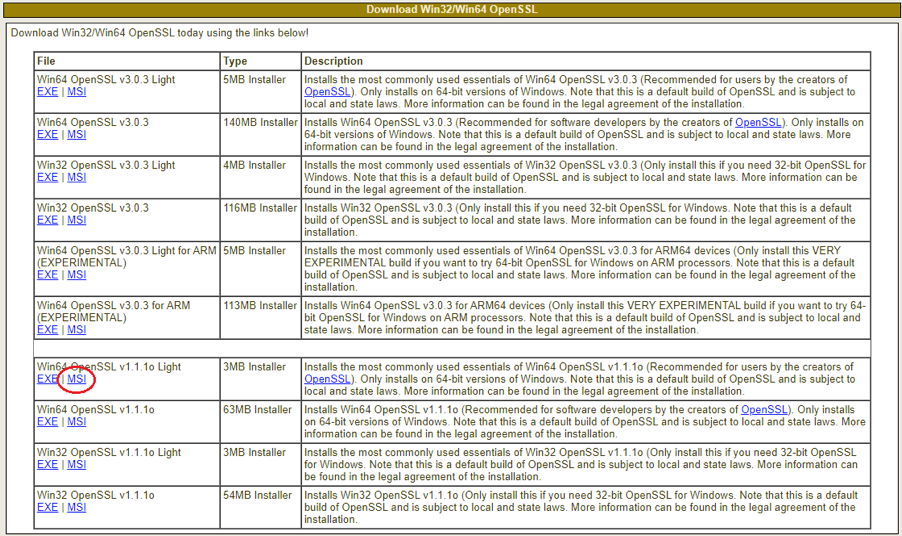Follow OpenSSL link in Win64 v1.1.1o Light description
The image size is (902, 536).
[327, 380]
